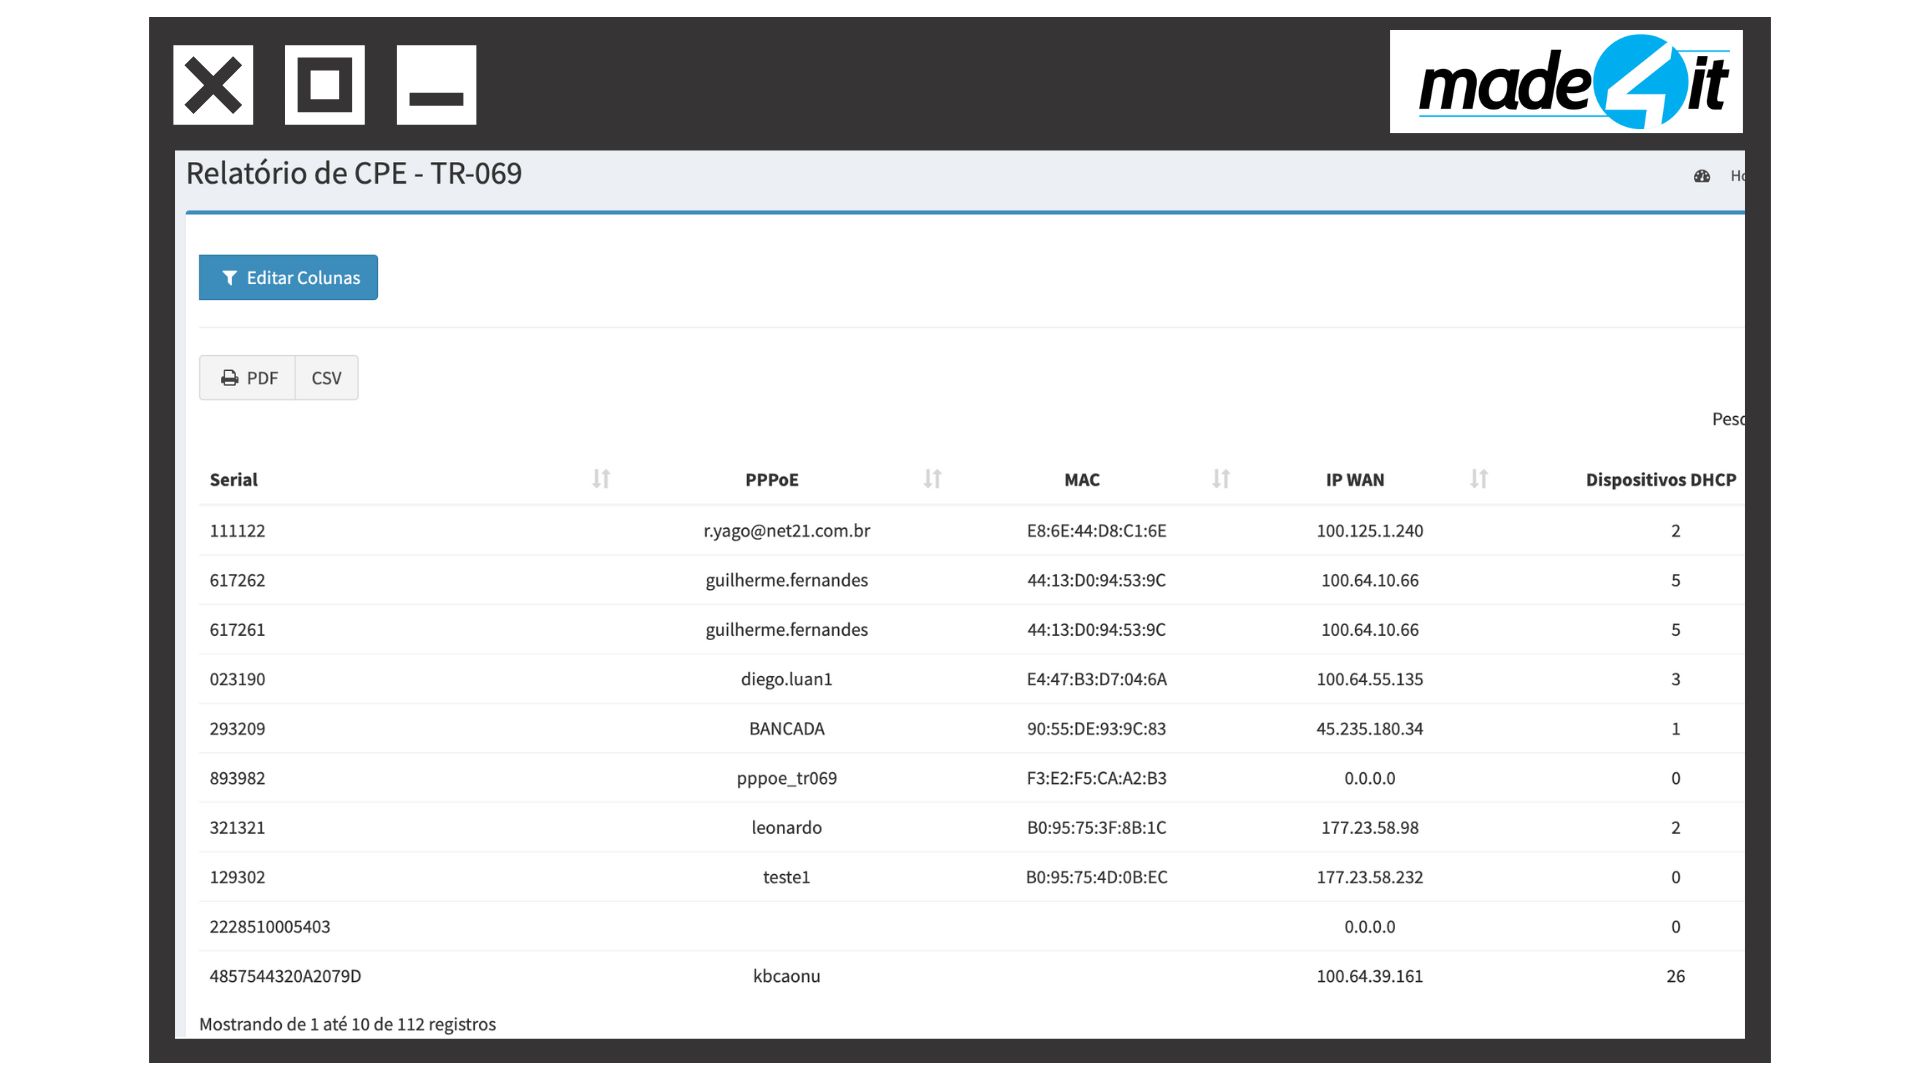Open the Editar Colunas filter button
The image size is (1920, 1080).
pos(288,277)
